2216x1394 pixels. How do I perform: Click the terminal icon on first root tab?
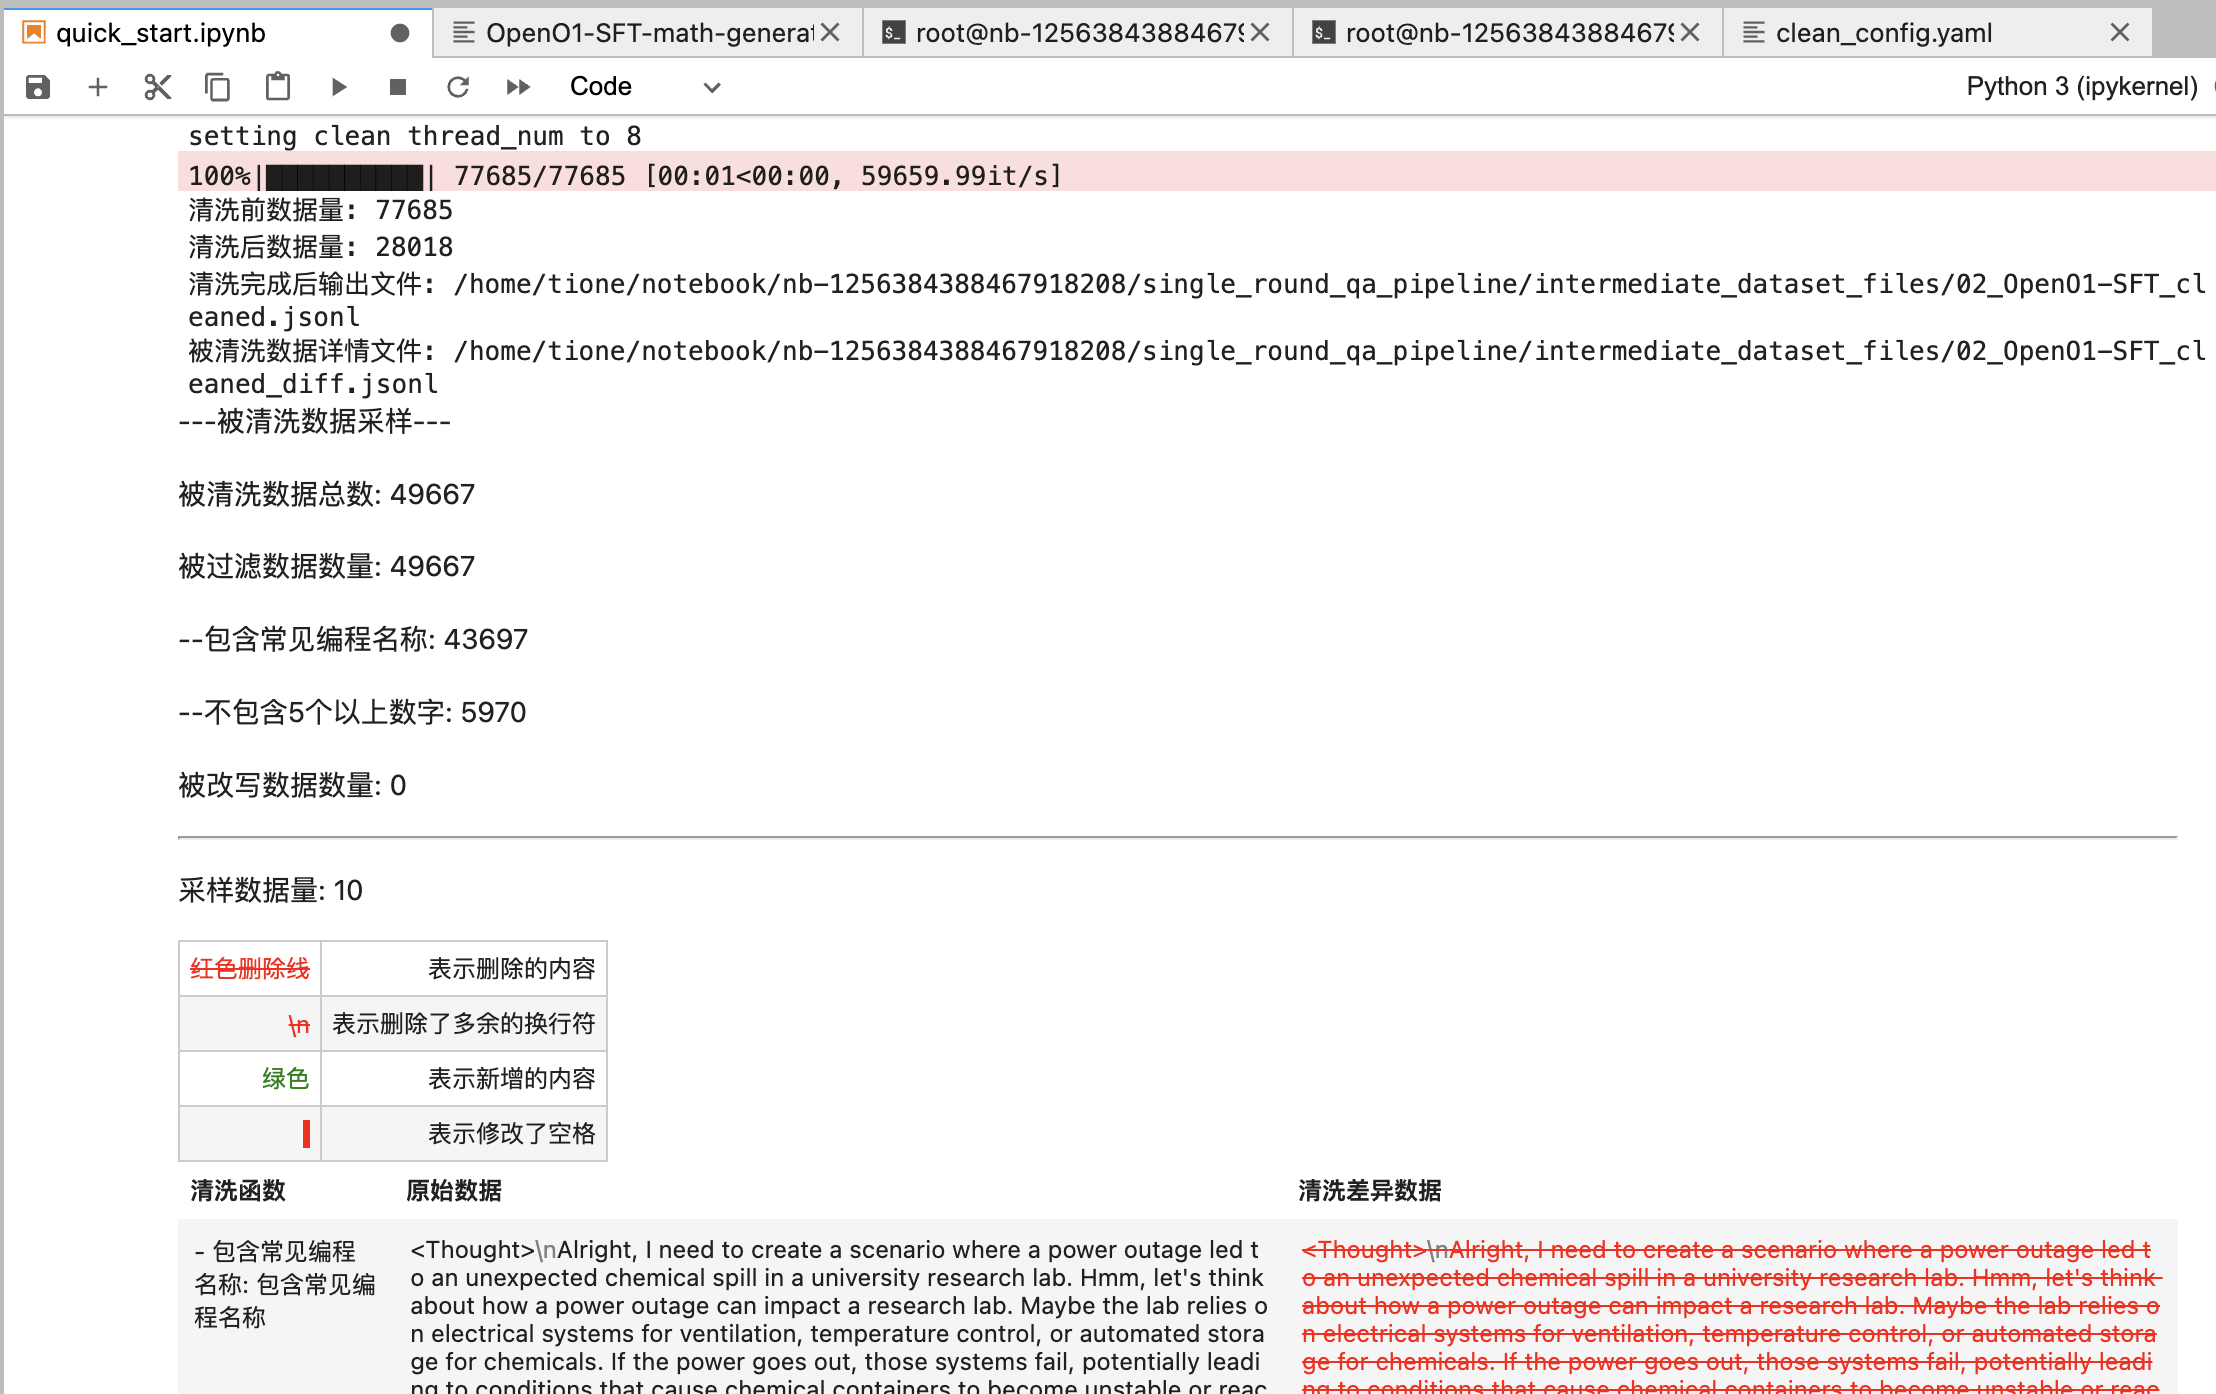click(x=893, y=33)
